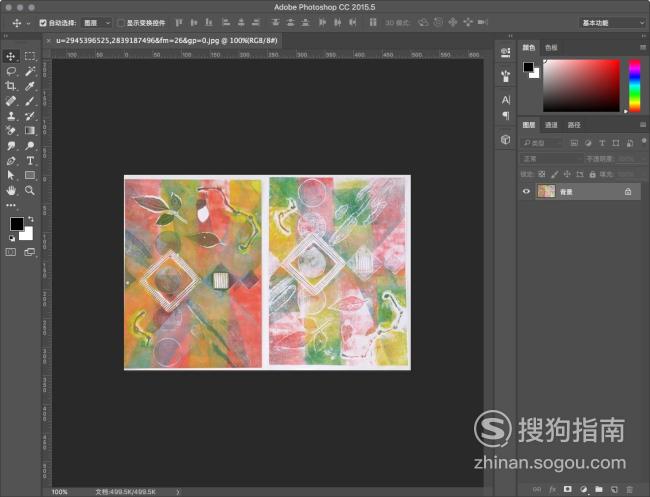Image resolution: width=650 pixels, height=497 pixels.
Task: Select the Clone Stamp tool
Action: click(x=11, y=116)
